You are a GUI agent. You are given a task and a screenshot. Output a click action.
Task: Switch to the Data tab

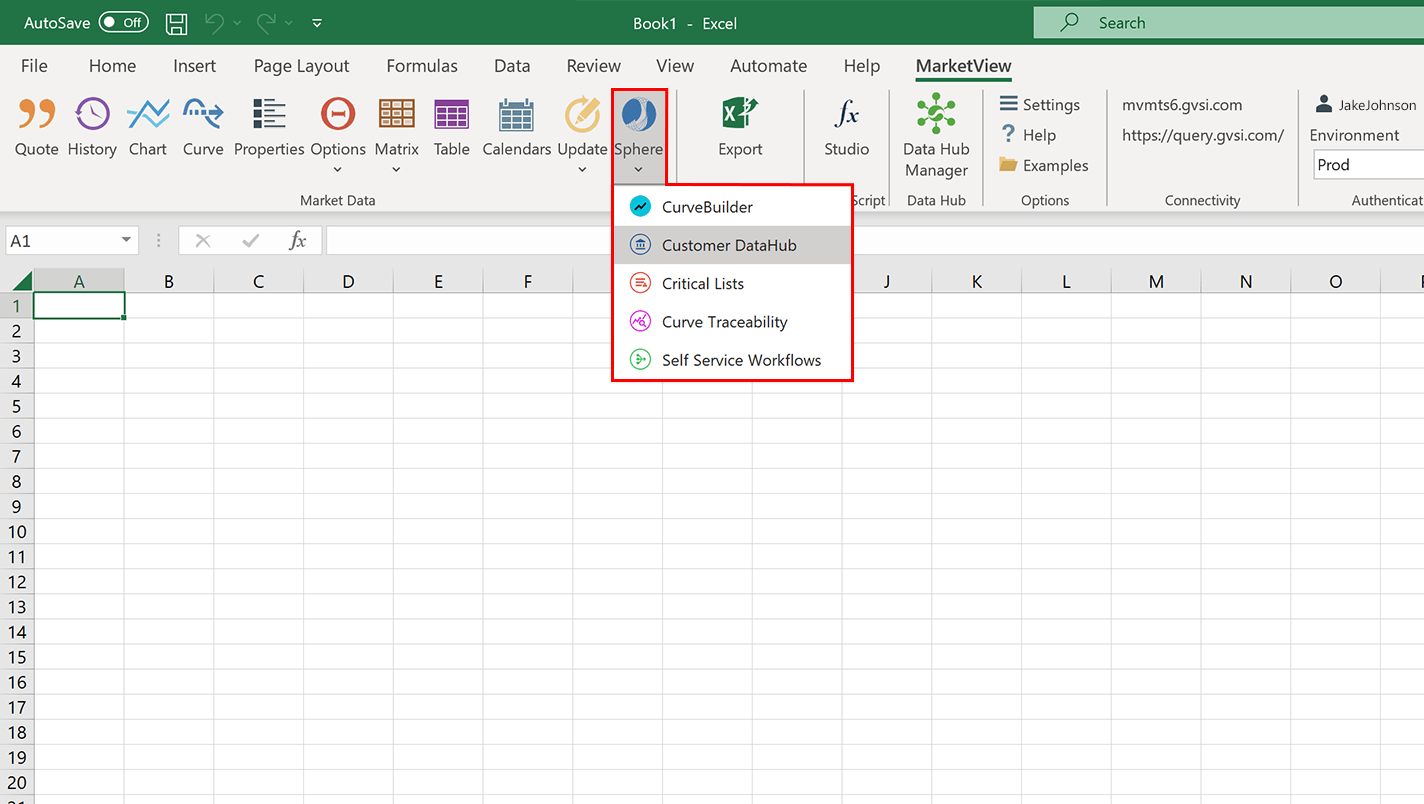tap(512, 66)
